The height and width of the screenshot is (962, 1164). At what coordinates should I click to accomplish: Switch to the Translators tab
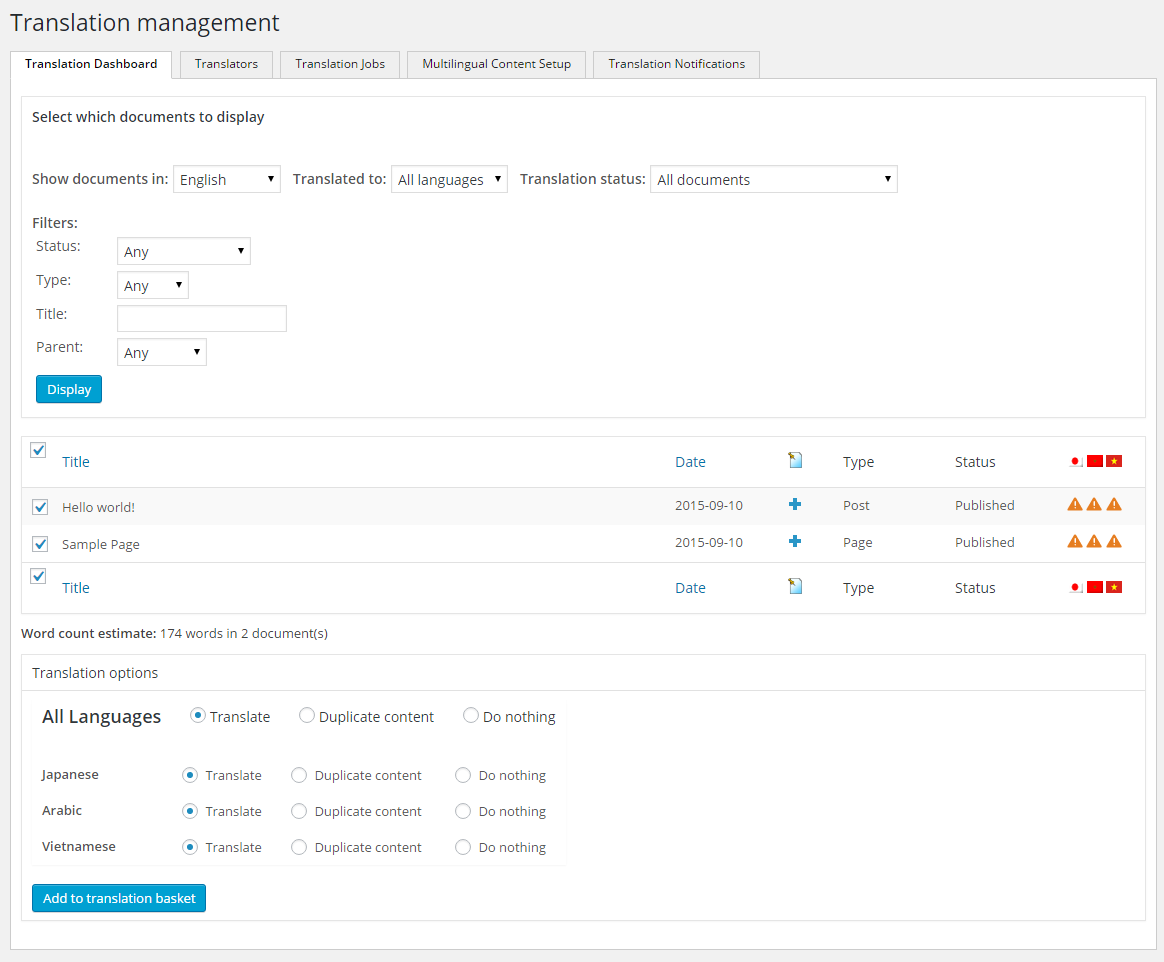(x=226, y=64)
